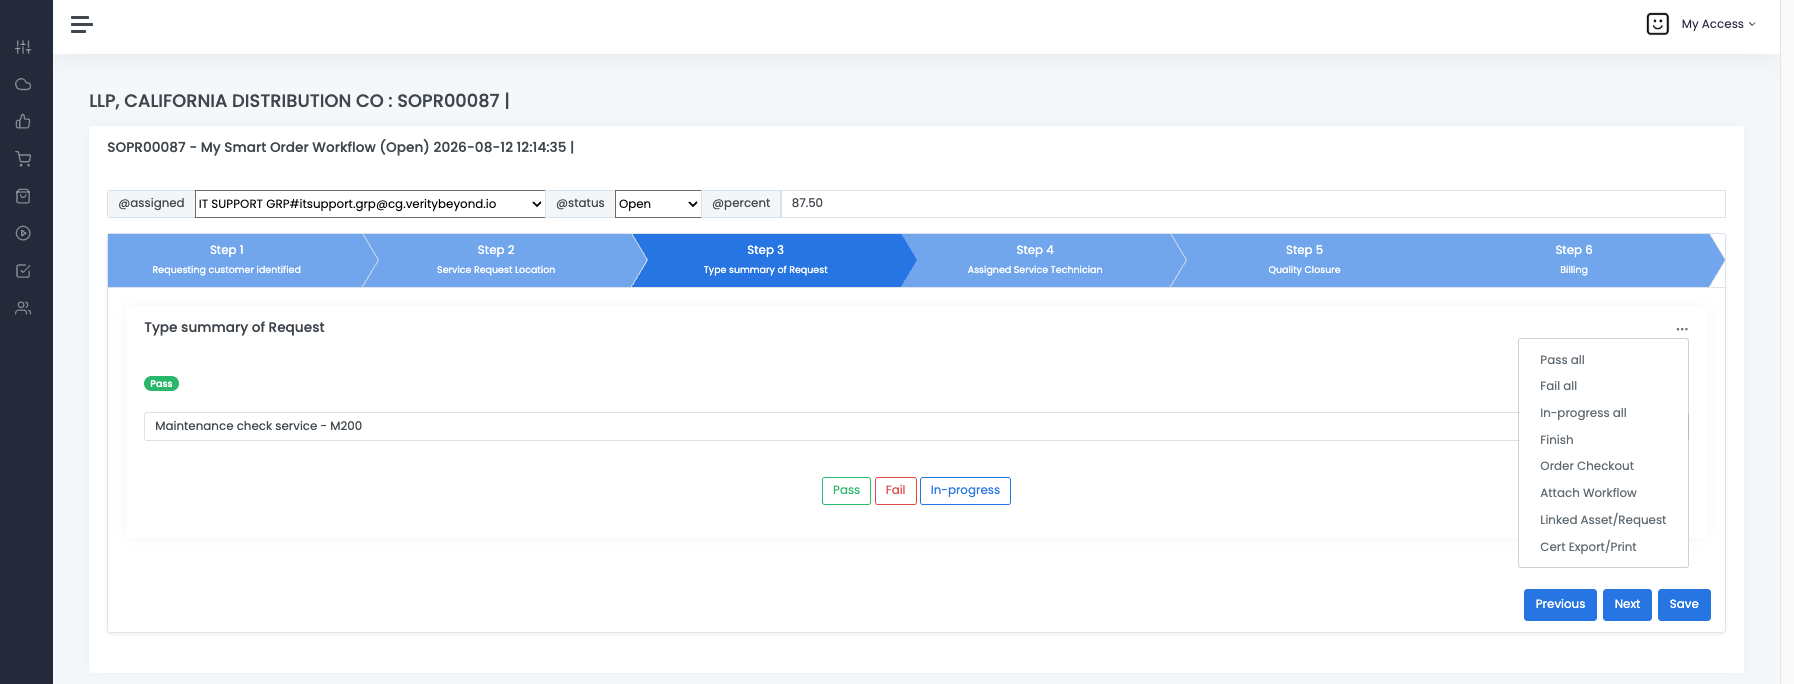This screenshot has height=684, width=1794.
Task: Open the play circle icon in sidebar
Action: (x=23, y=233)
